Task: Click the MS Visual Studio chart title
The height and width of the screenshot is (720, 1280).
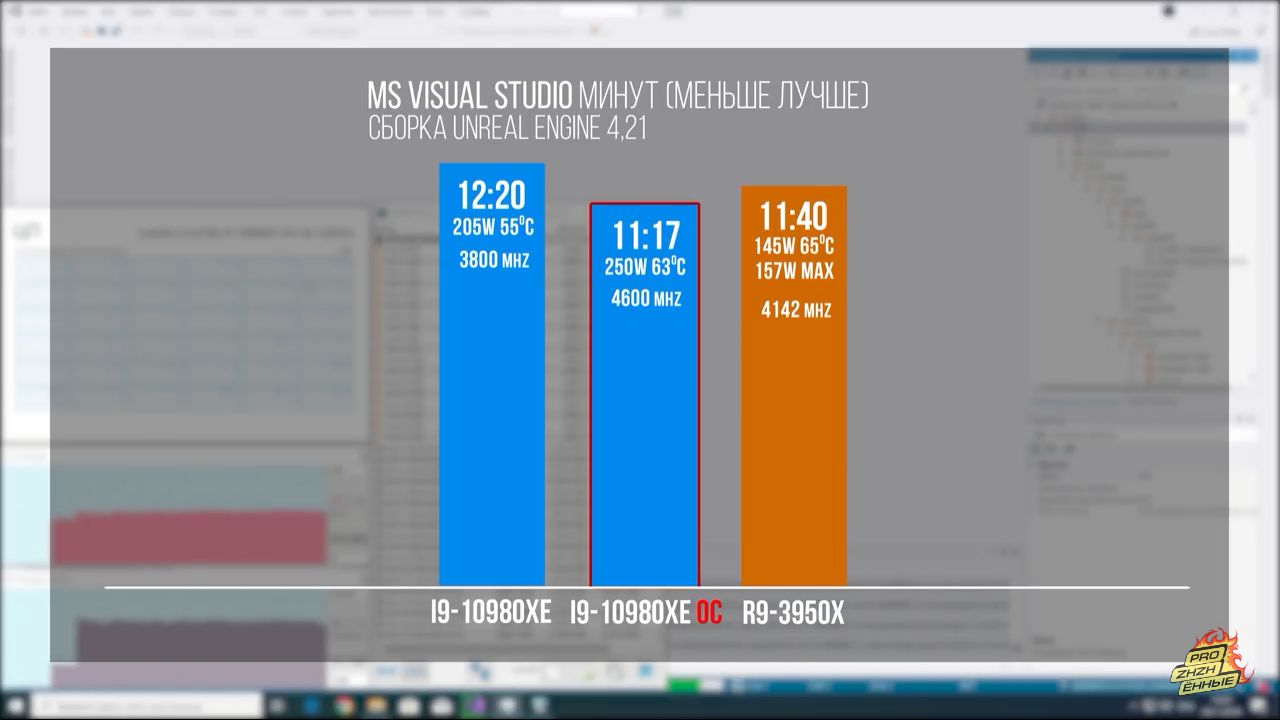Action: (470, 97)
